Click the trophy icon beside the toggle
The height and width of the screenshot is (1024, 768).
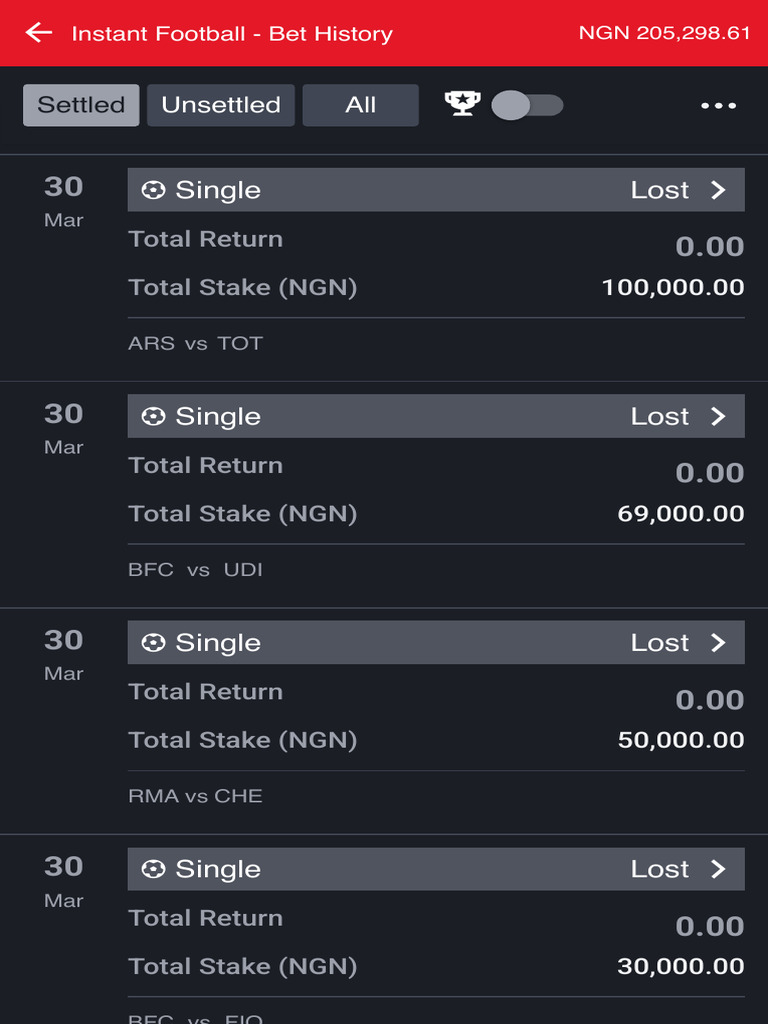tap(462, 104)
